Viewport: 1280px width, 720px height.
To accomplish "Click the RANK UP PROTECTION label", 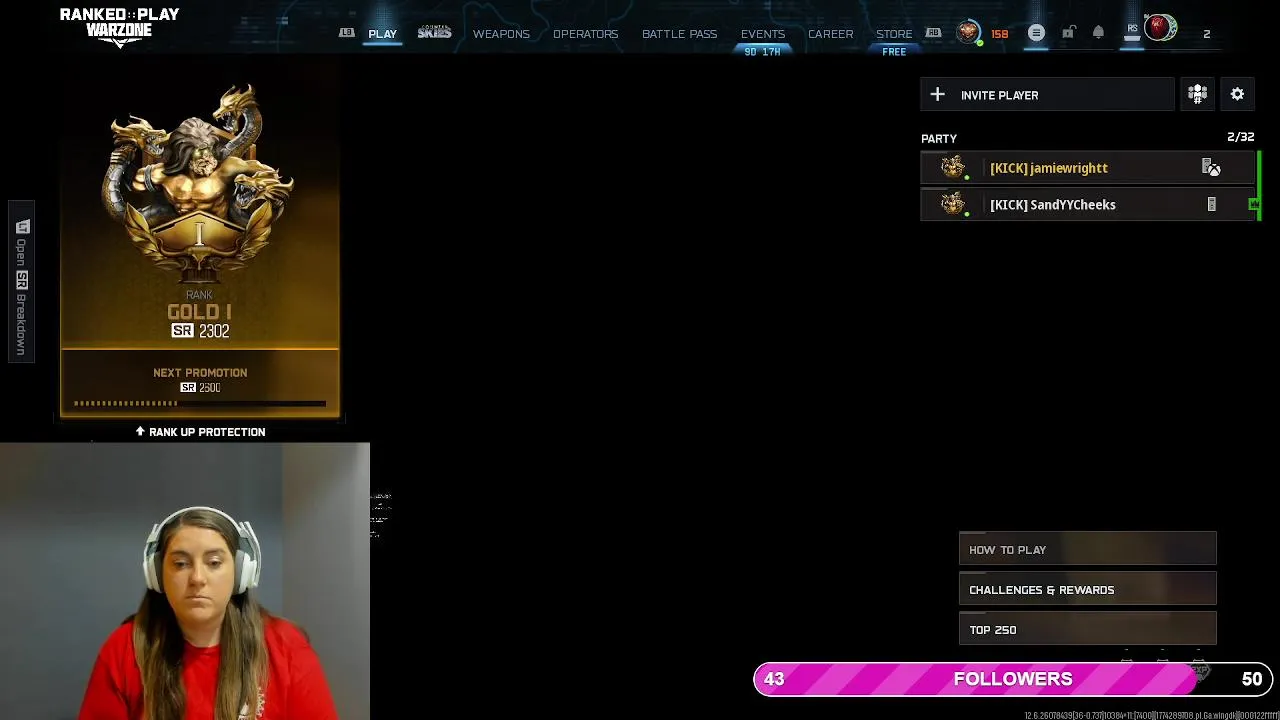I will tap(207, 432).
